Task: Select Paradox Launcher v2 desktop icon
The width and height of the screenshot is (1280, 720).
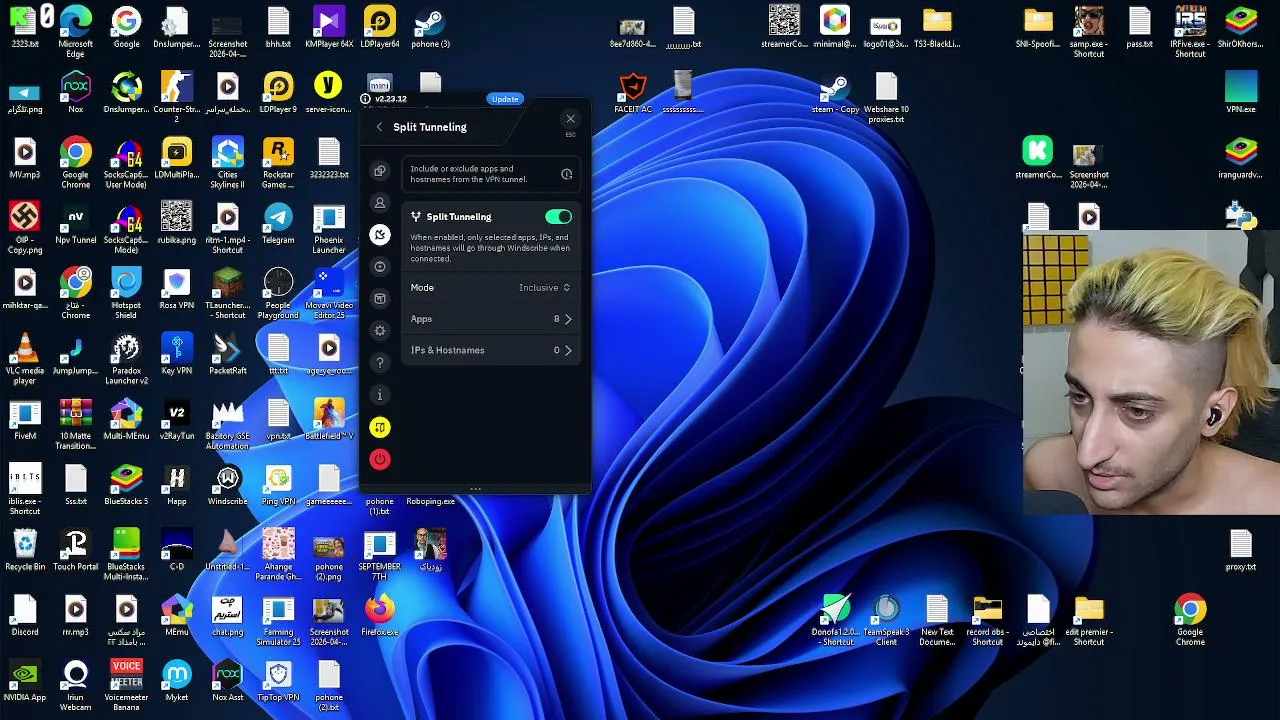Action: (126, 359)
